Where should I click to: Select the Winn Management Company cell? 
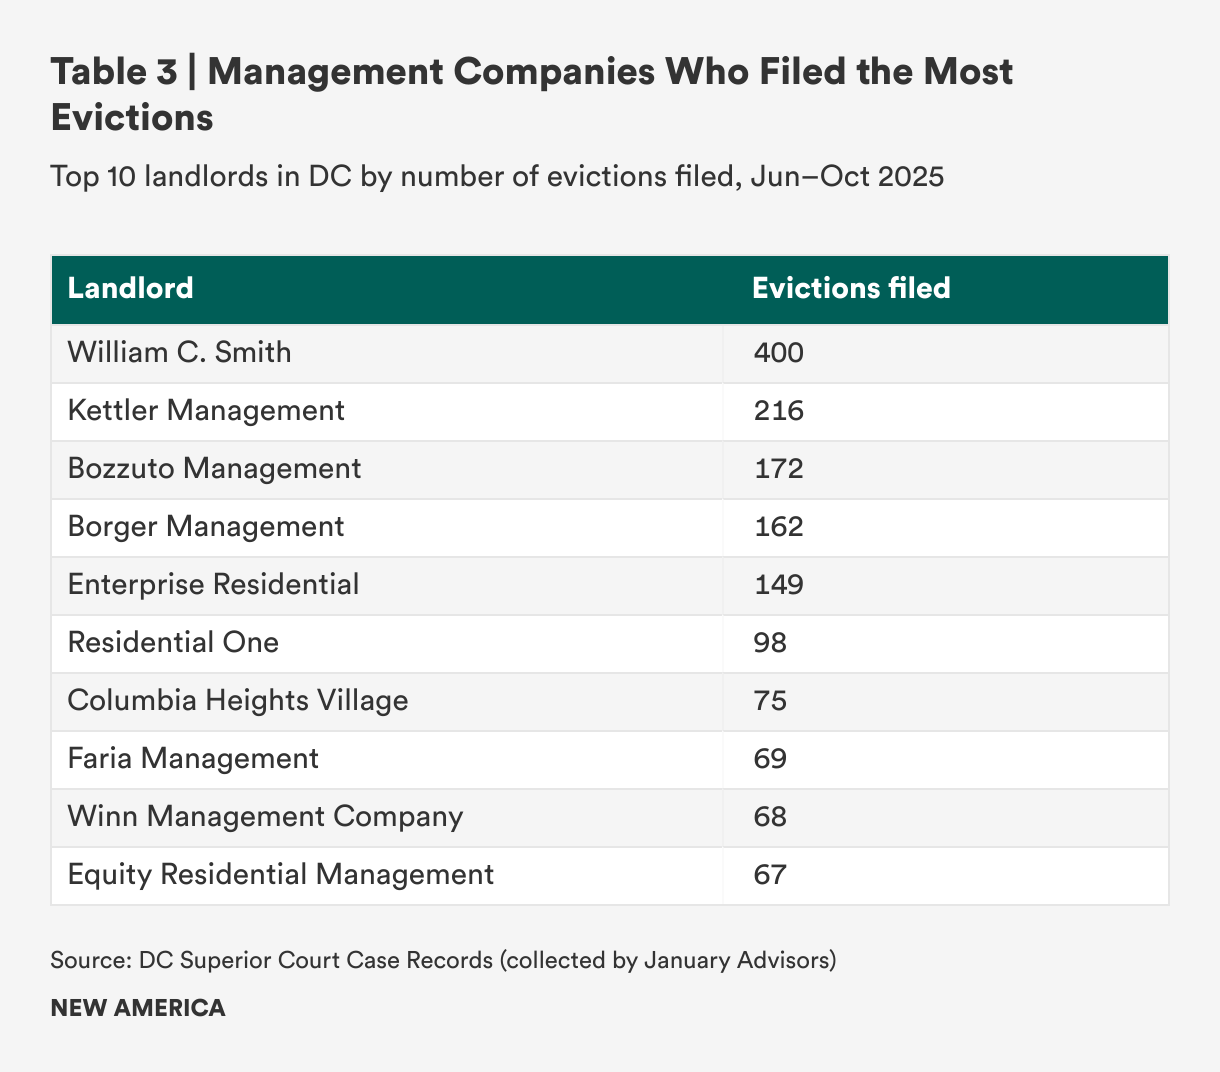coord(265,817)
